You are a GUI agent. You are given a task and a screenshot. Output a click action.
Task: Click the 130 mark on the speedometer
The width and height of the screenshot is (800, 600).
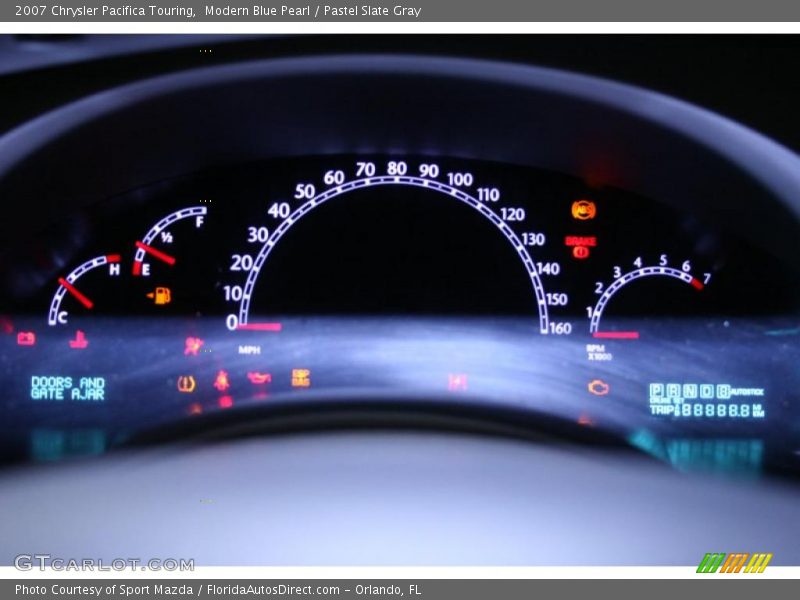pos(533,239)
